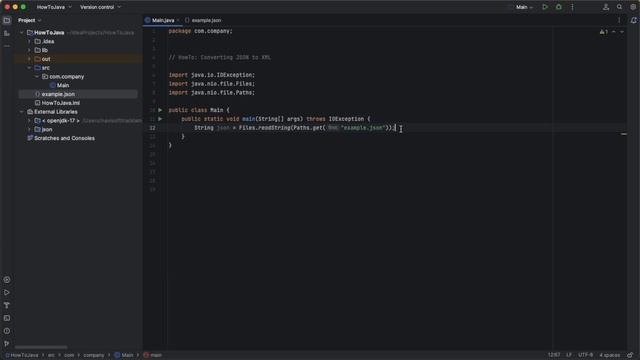Open the Run tool window icon
This screenshot has height=360, width=640.
[x=7, y=293]
